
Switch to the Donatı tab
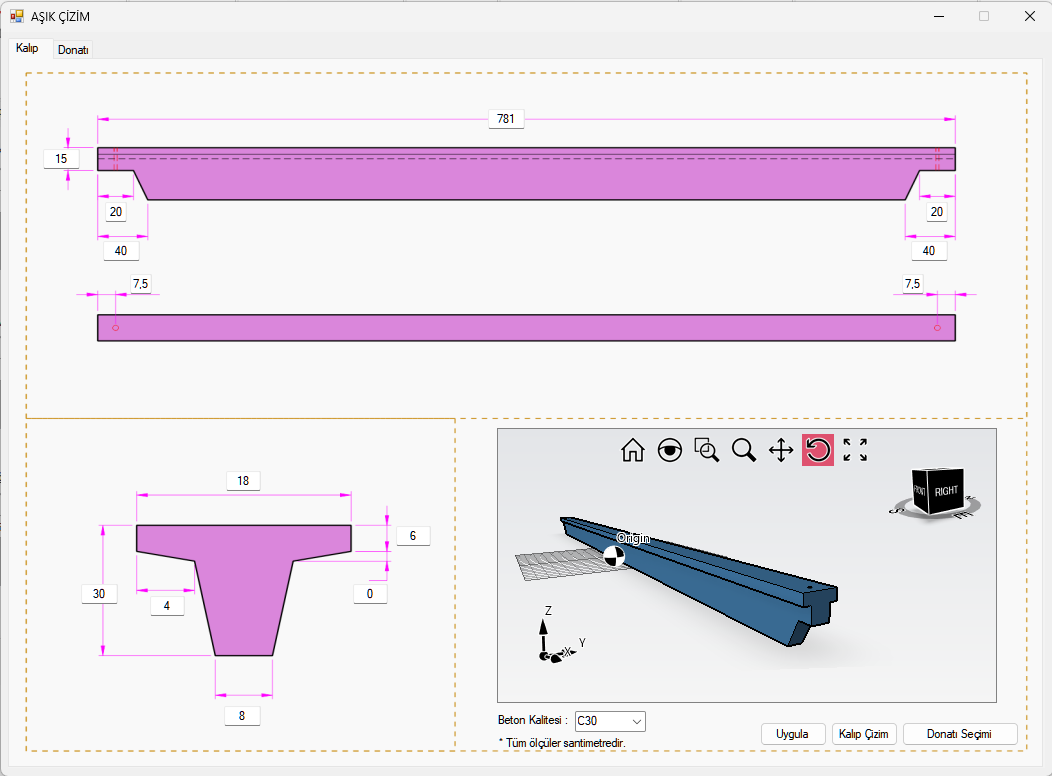point(73,49)
